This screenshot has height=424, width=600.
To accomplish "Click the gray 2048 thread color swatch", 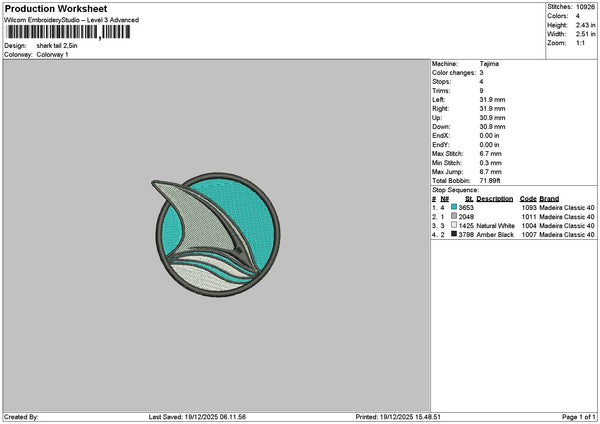I will pos(454,216).
